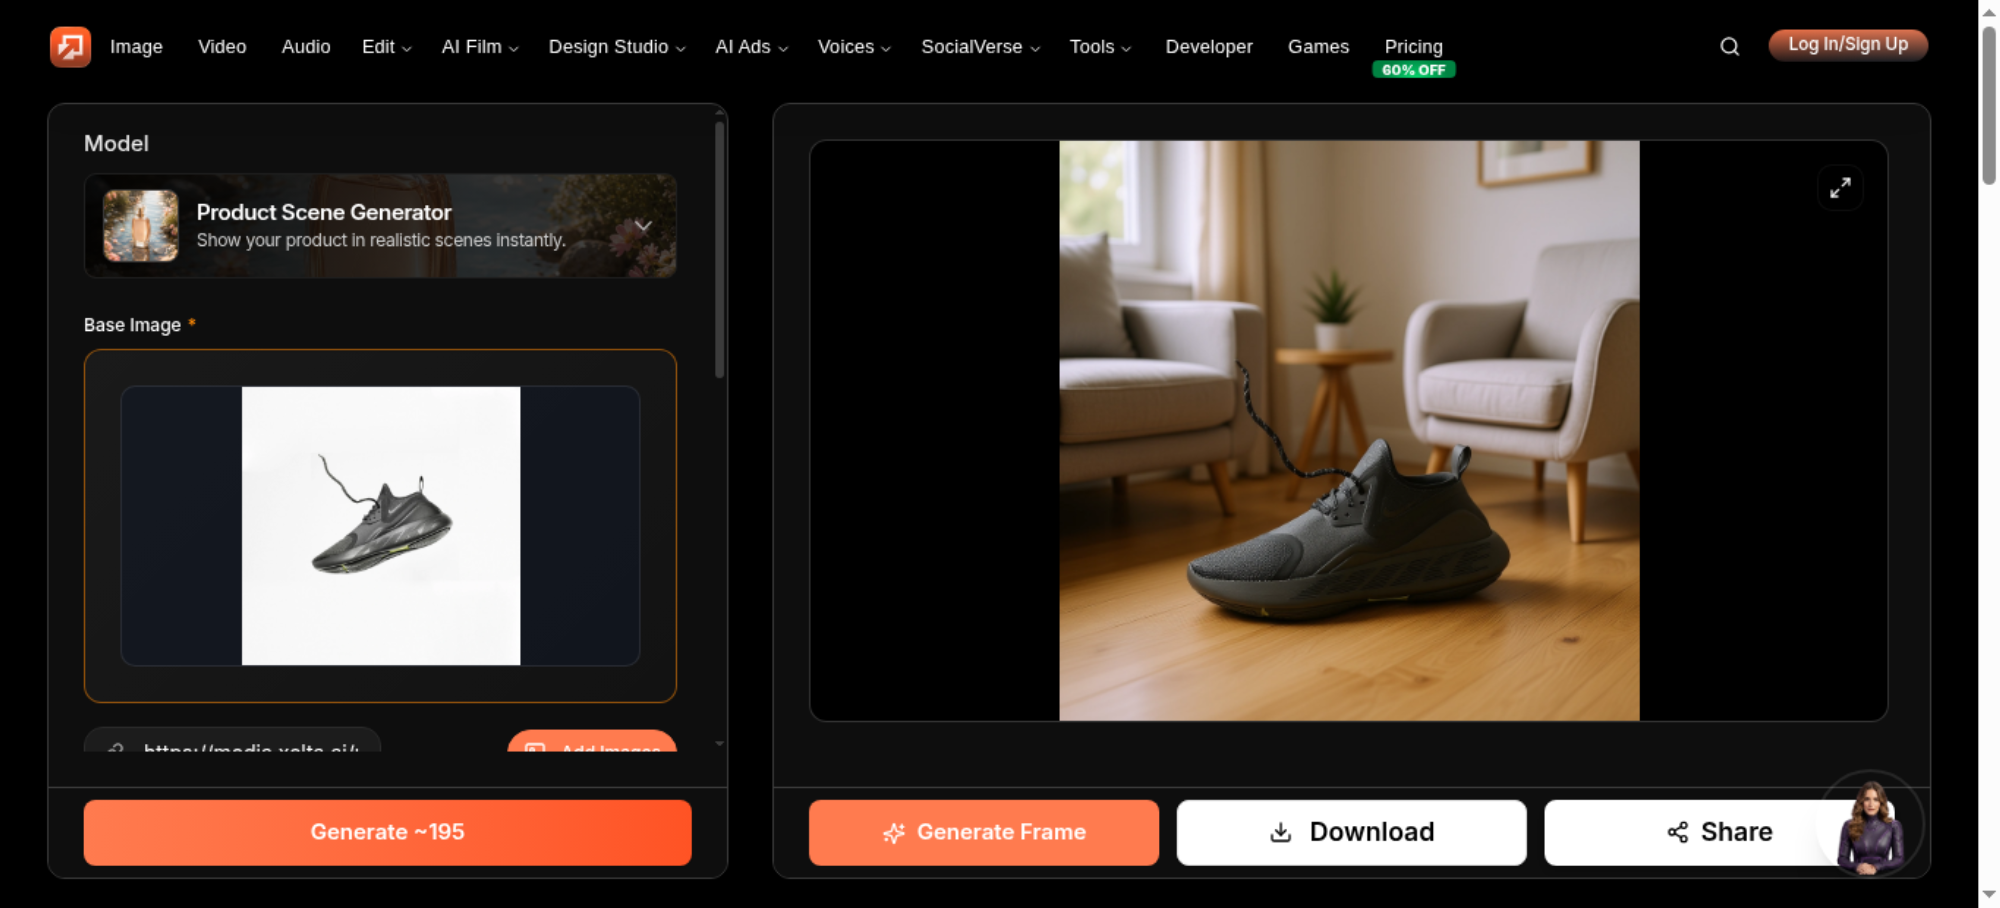Expand generated image to fullscreen
2000x908 pixels.
click(1840, 188)
